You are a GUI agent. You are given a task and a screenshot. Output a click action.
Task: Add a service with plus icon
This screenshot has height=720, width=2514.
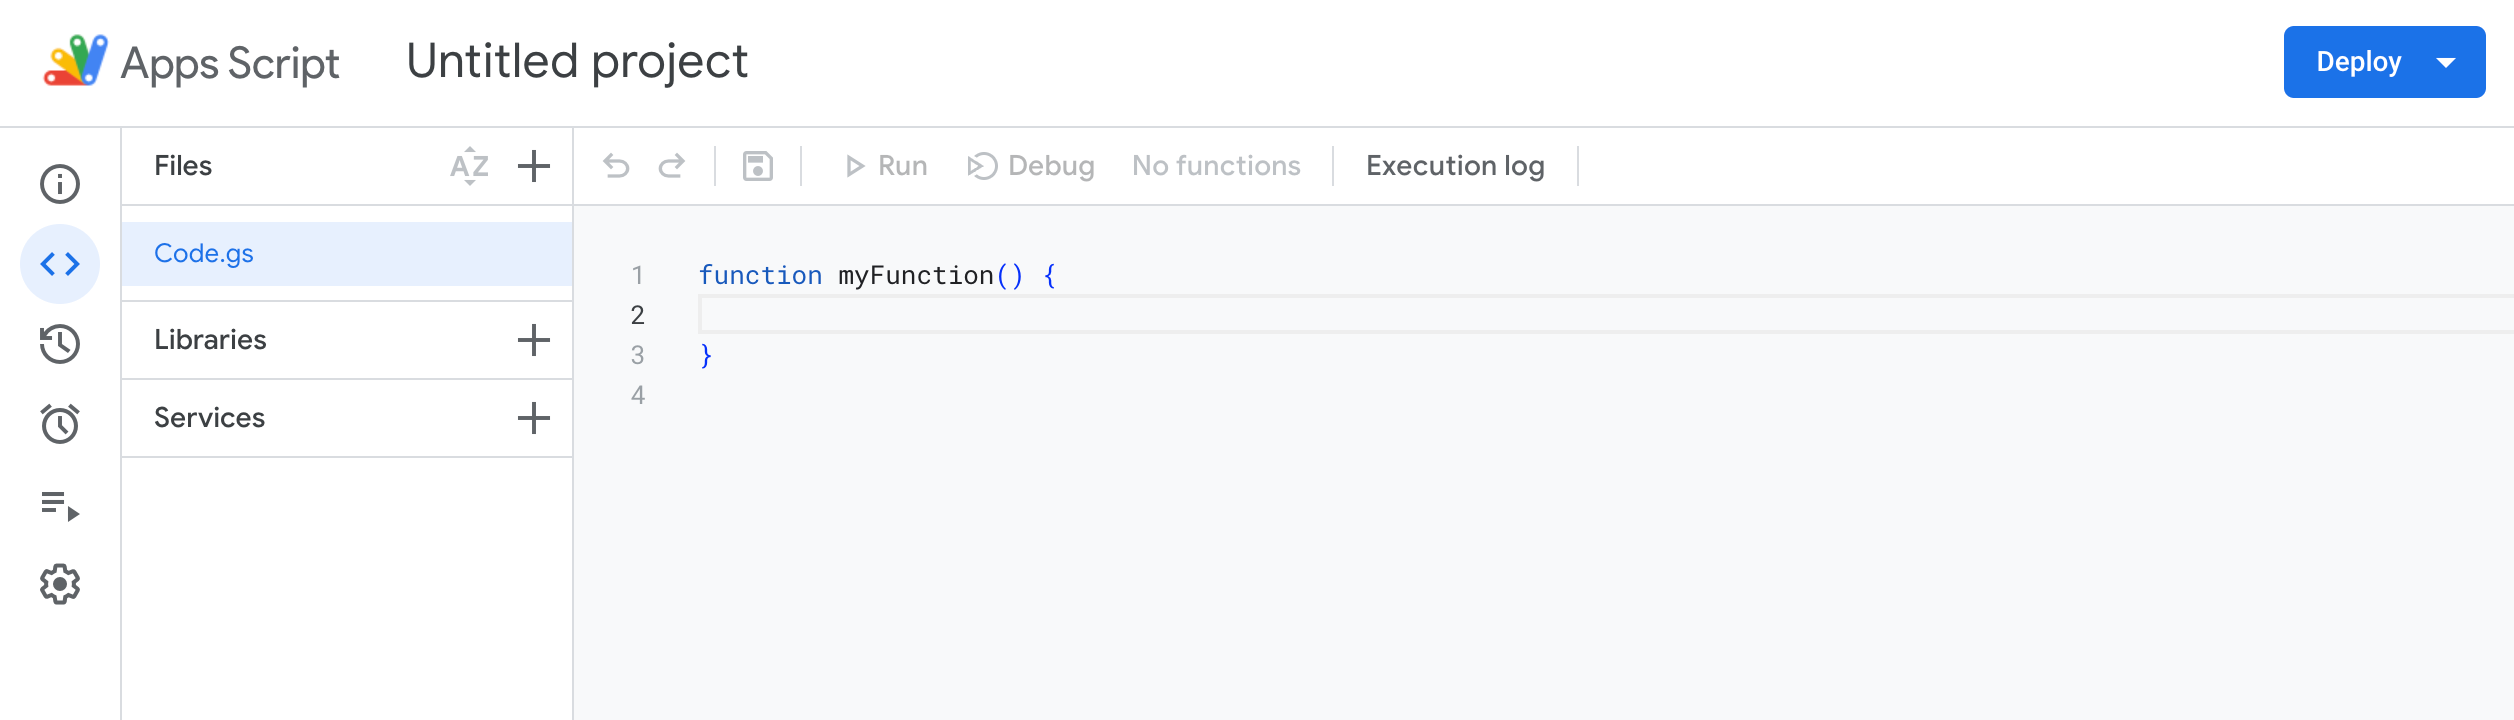[x=534, y=418]
